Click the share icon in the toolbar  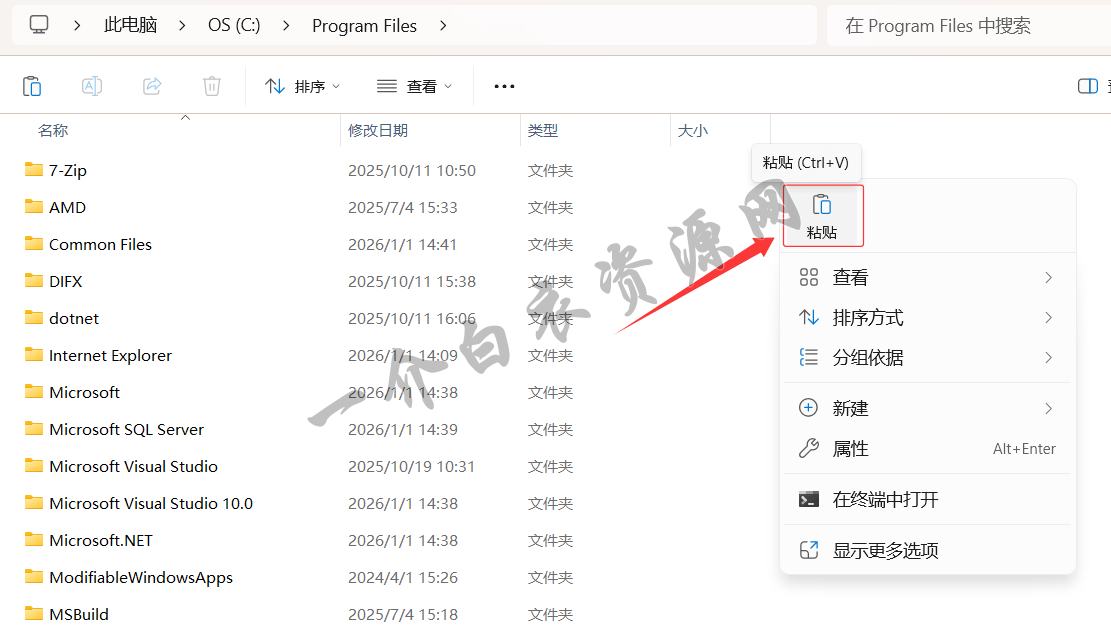click(x=152, y=86)
